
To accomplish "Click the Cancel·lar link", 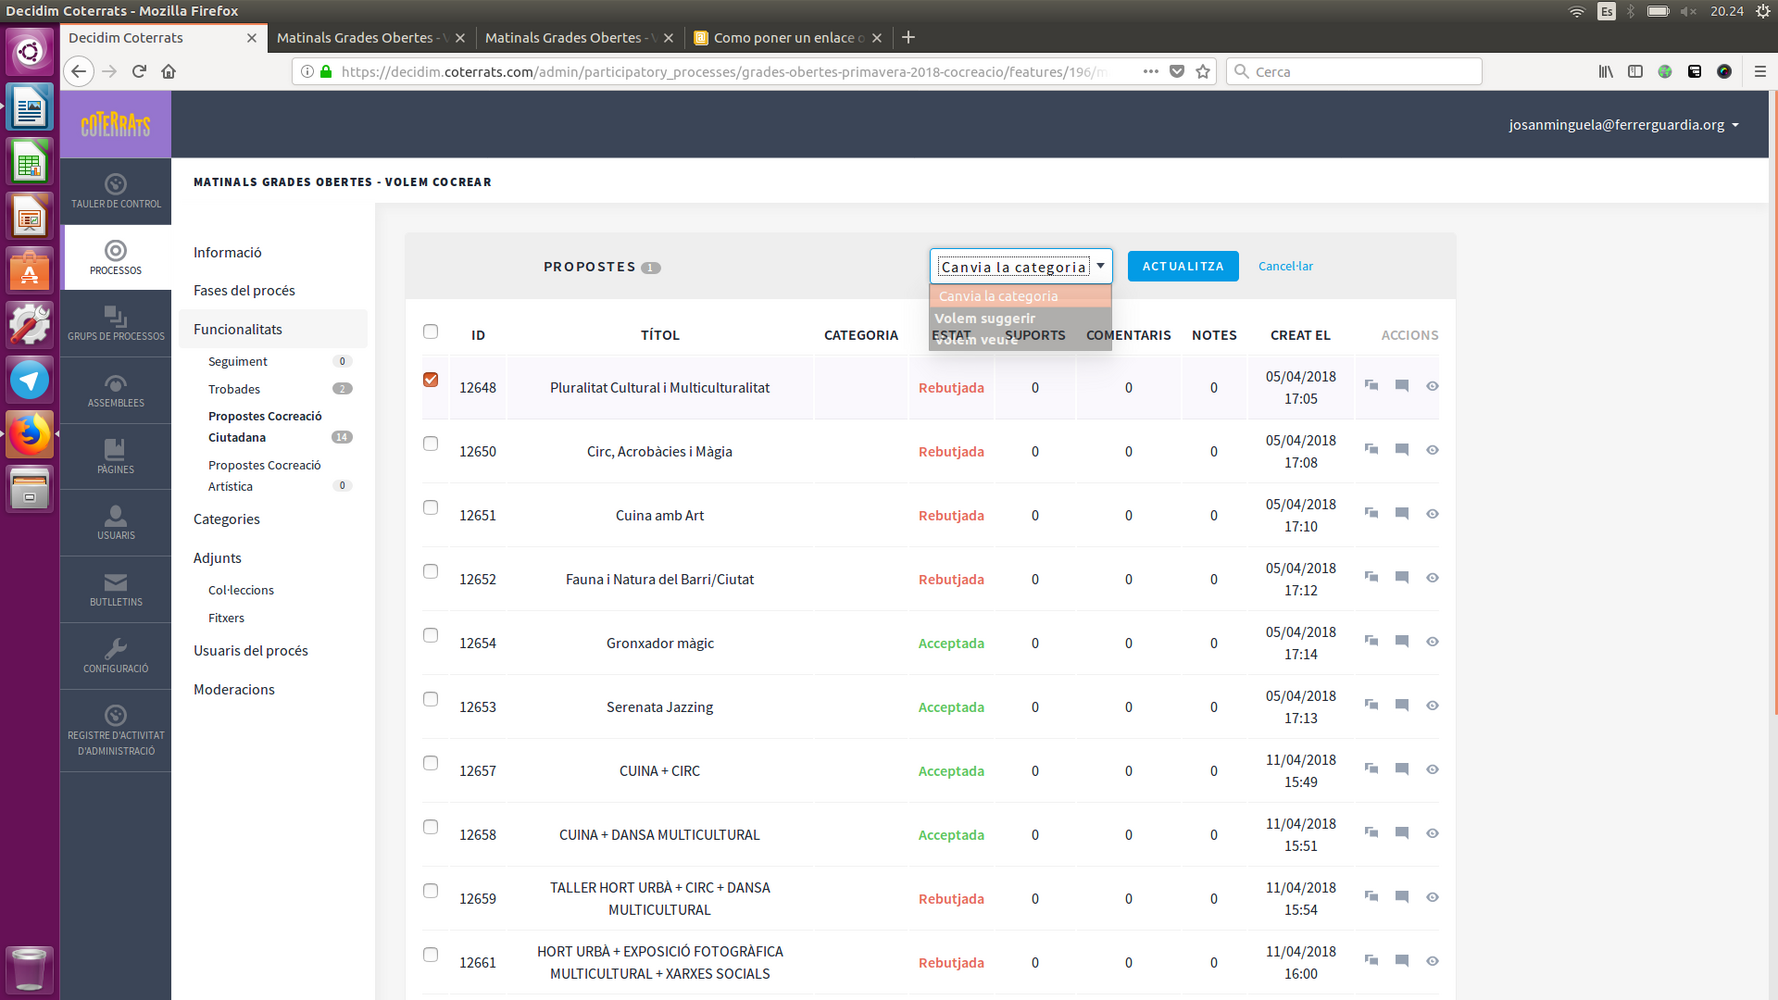I will pyautogui.click(x=1285, y=266).
